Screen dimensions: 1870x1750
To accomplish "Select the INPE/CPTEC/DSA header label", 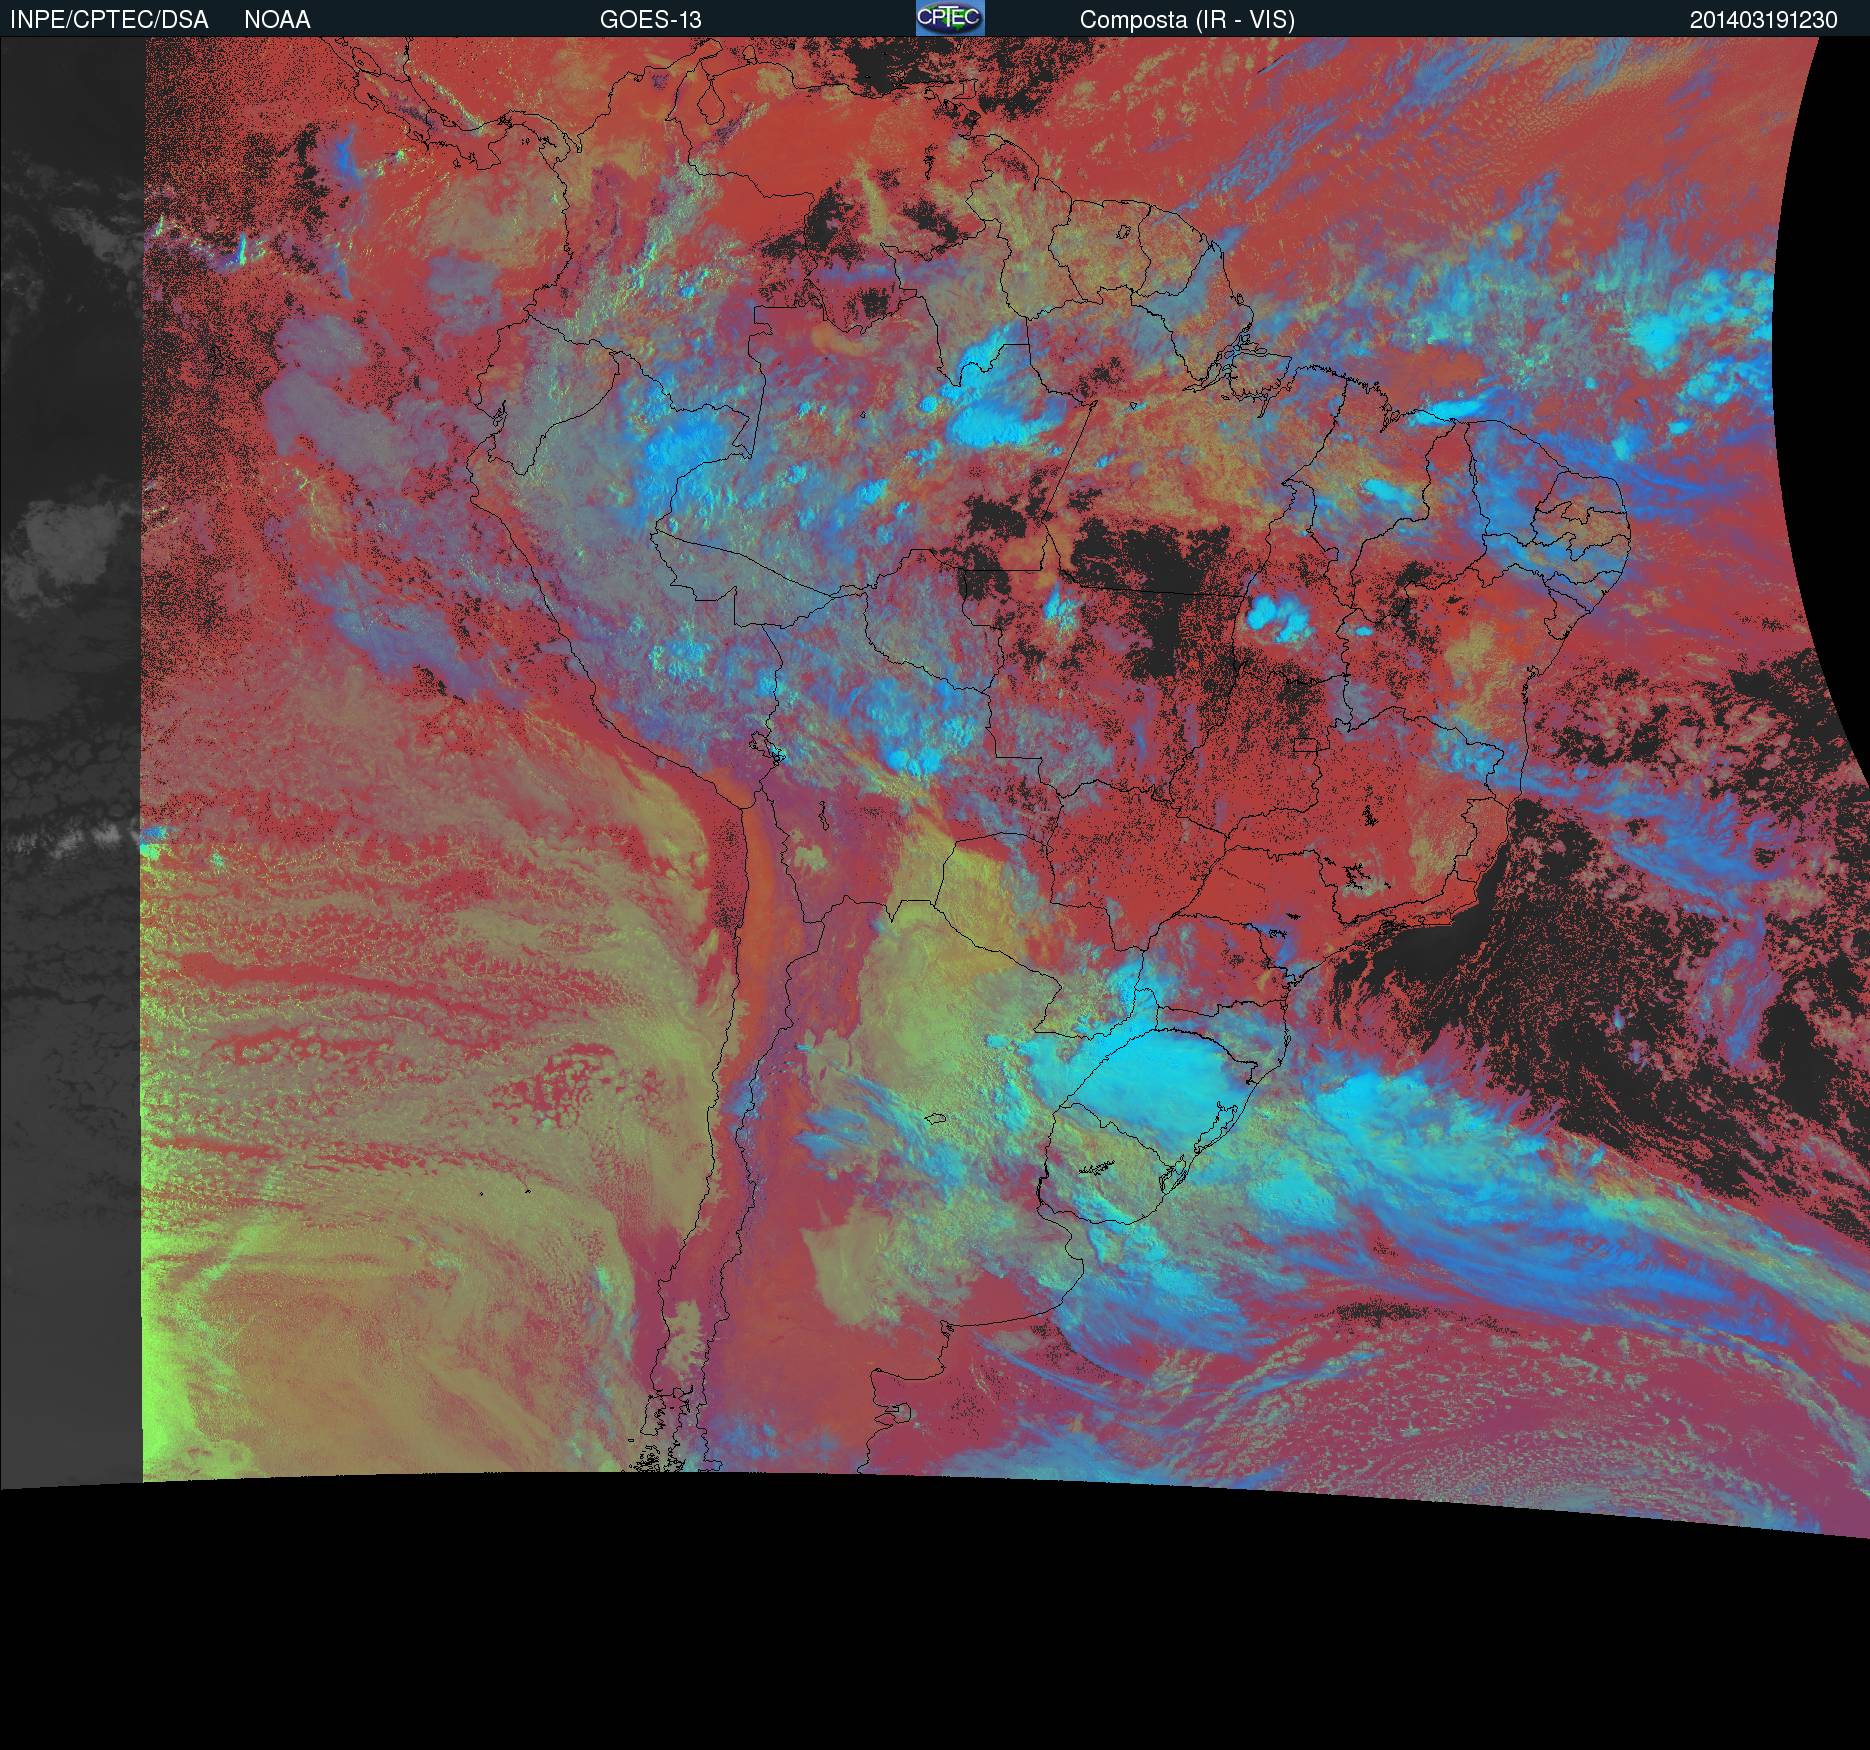I will (109, 20).
